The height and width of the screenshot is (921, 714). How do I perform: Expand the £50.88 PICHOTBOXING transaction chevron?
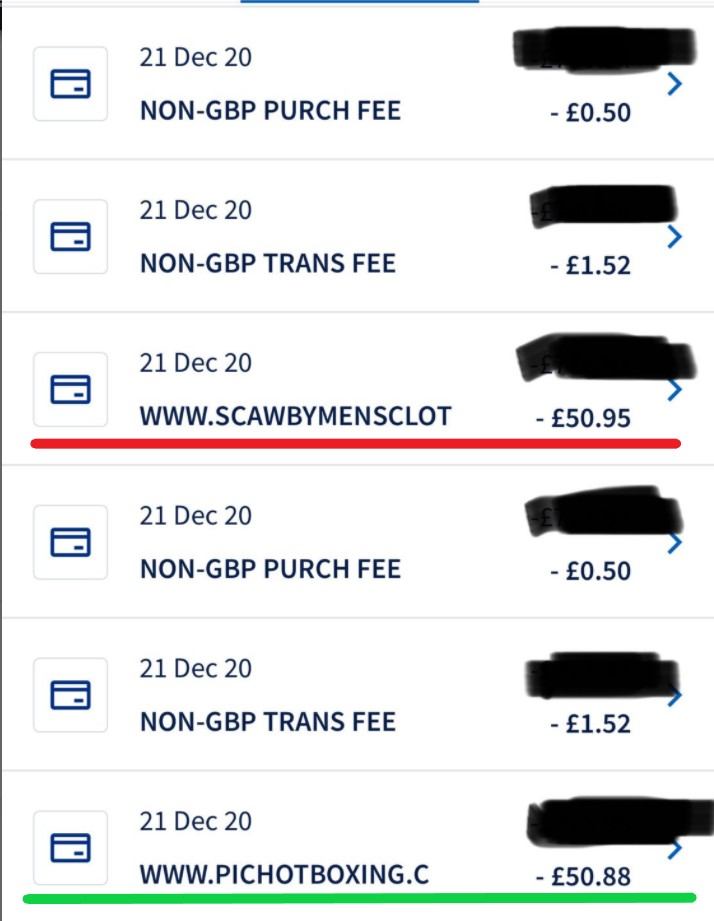[x=675, y=848]
